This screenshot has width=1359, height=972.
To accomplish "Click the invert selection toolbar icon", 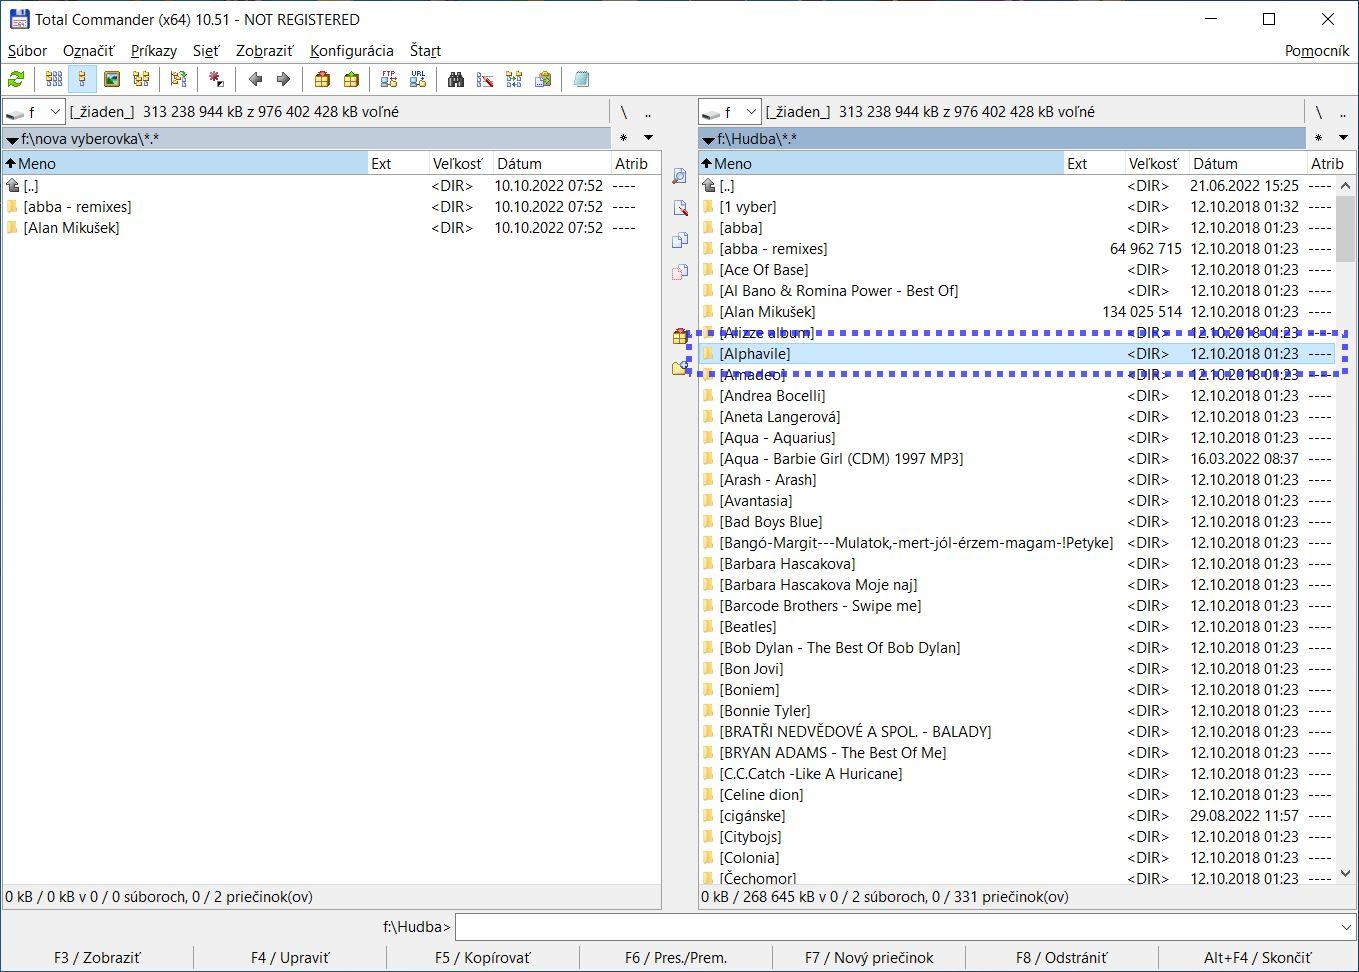I will [x=179, y=79].
